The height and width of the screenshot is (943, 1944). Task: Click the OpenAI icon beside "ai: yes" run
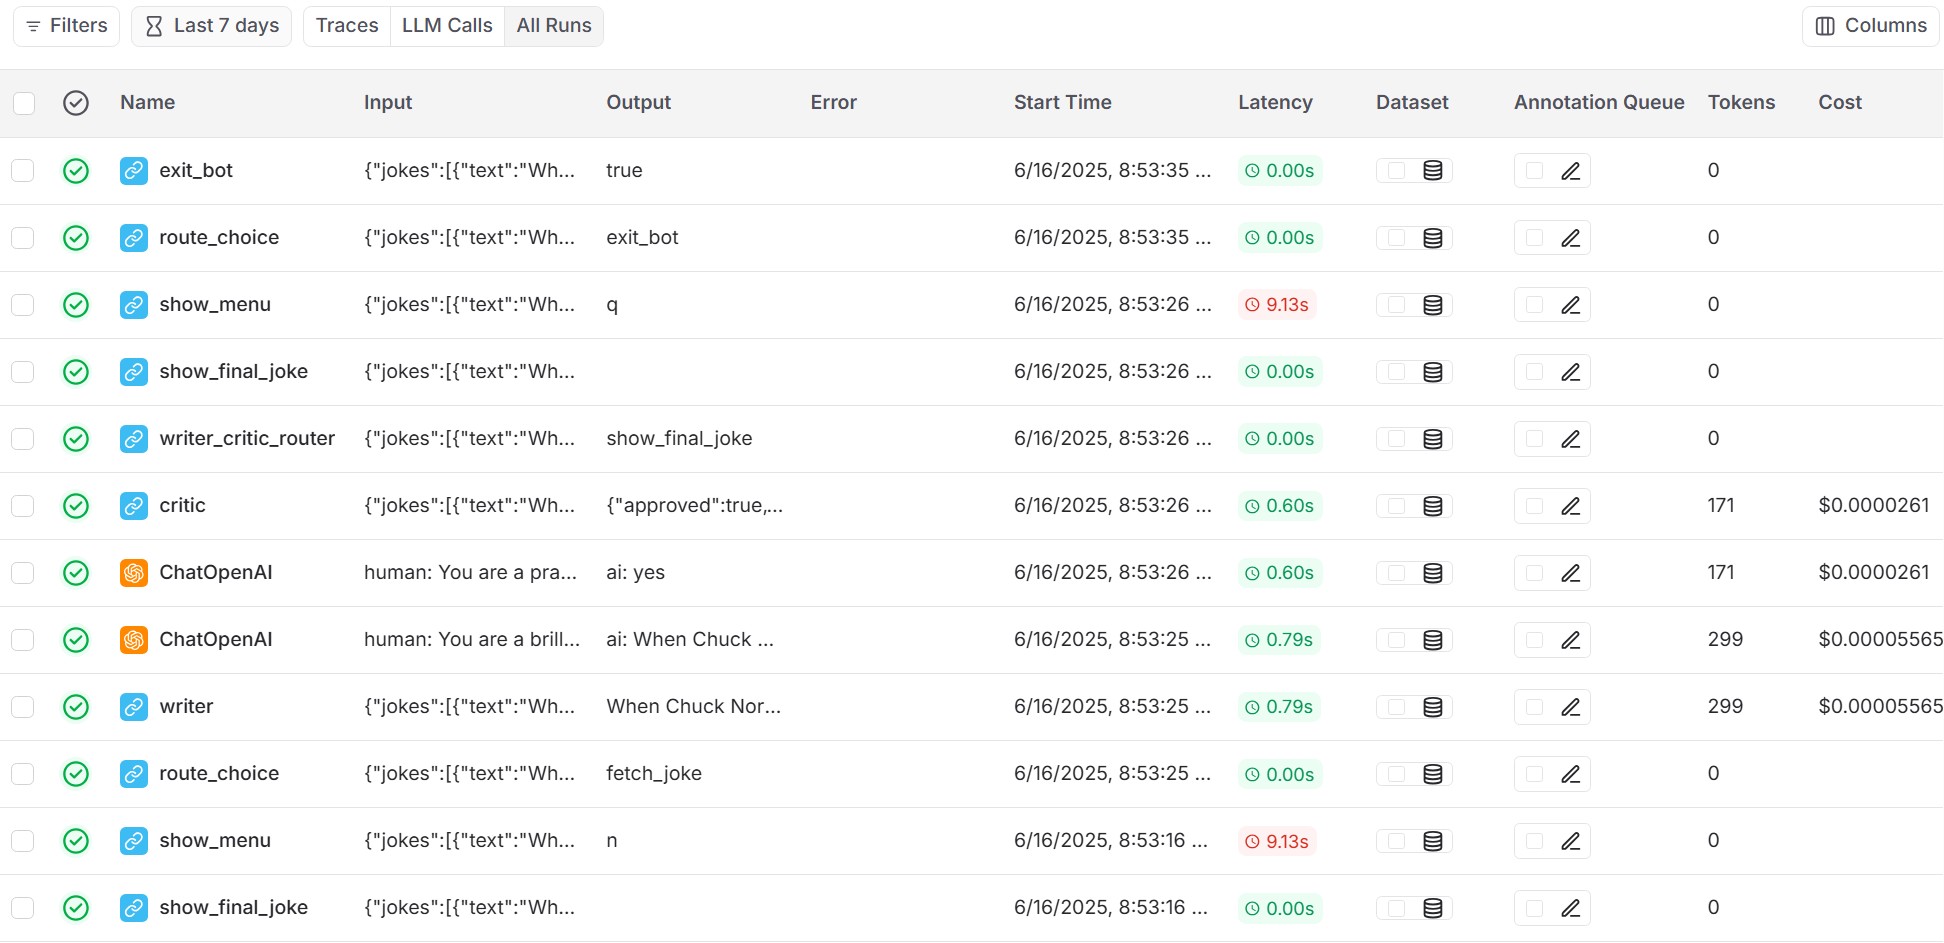[x=134, y=573]
